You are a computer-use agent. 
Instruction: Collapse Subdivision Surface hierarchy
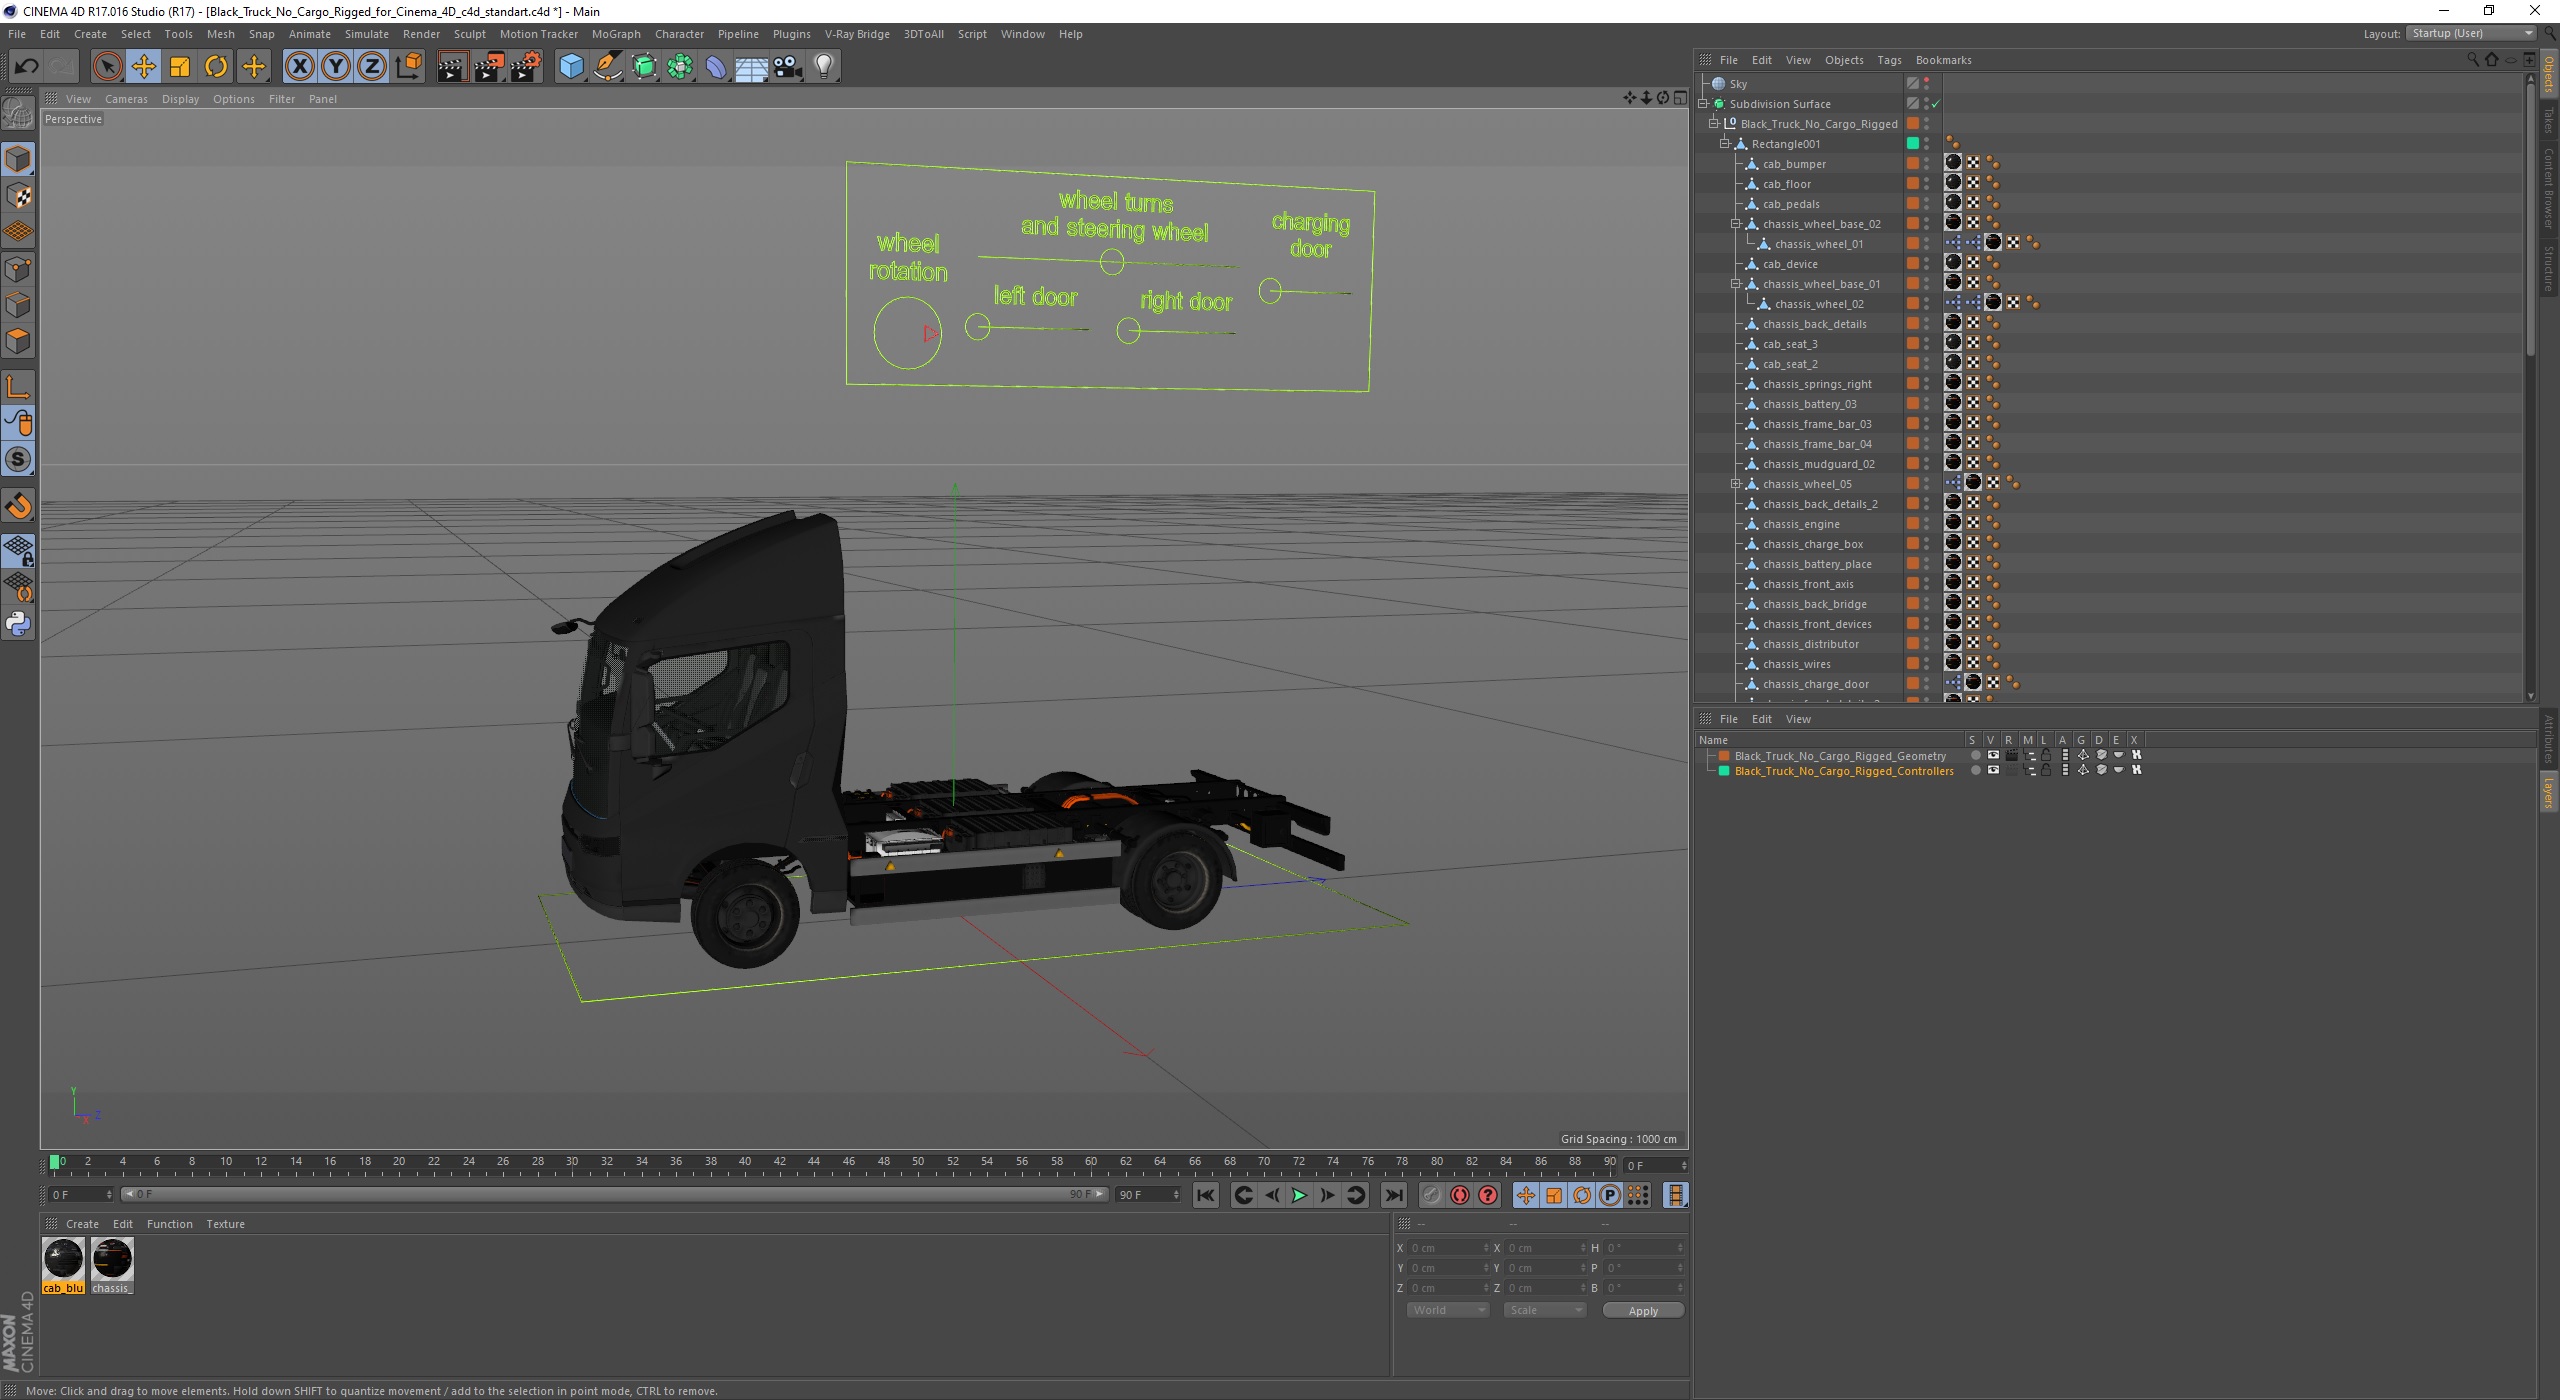(x=1703, y=104)
